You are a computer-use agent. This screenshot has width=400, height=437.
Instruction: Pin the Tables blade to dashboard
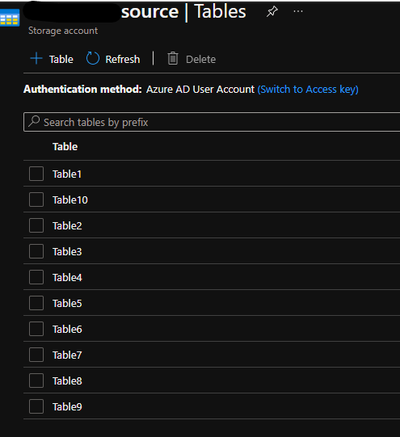pos(272,12)
